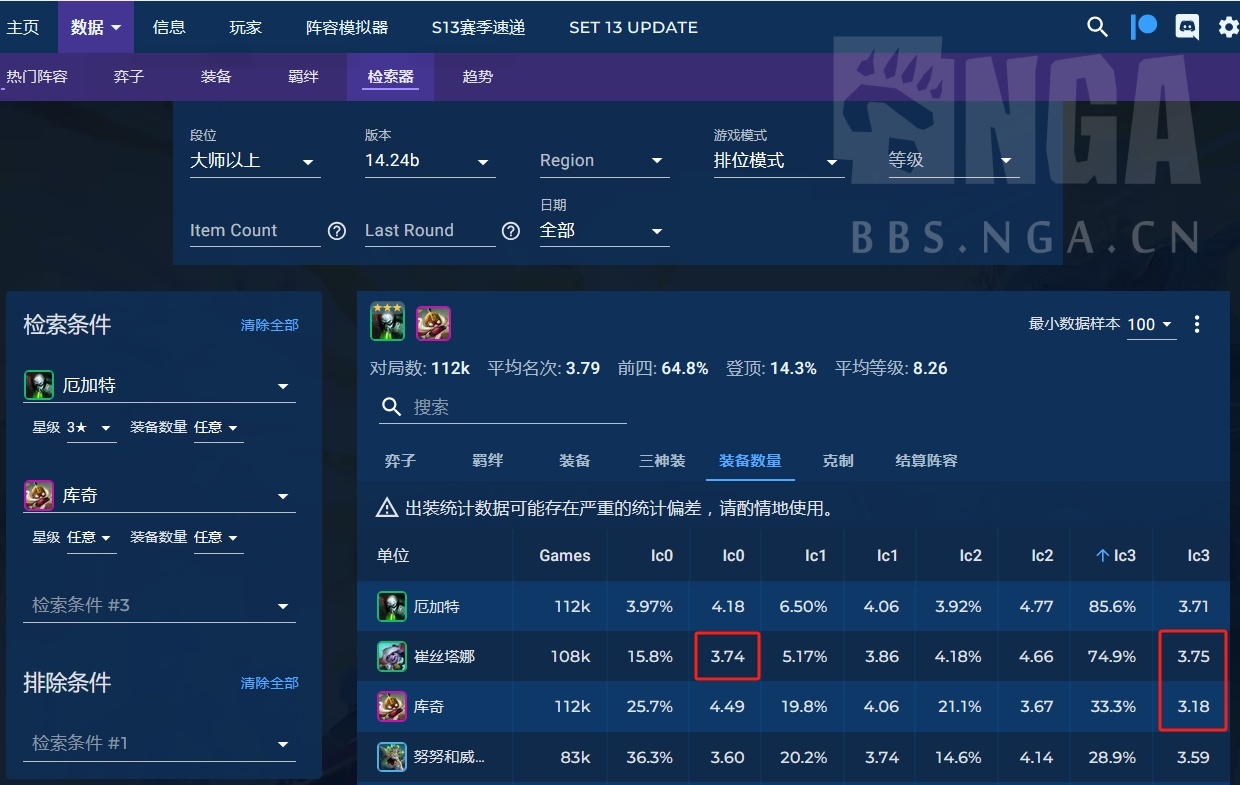Open 信息 in top navigation
The height and width of the screenshot is (785, 1240).
[169, 27]
